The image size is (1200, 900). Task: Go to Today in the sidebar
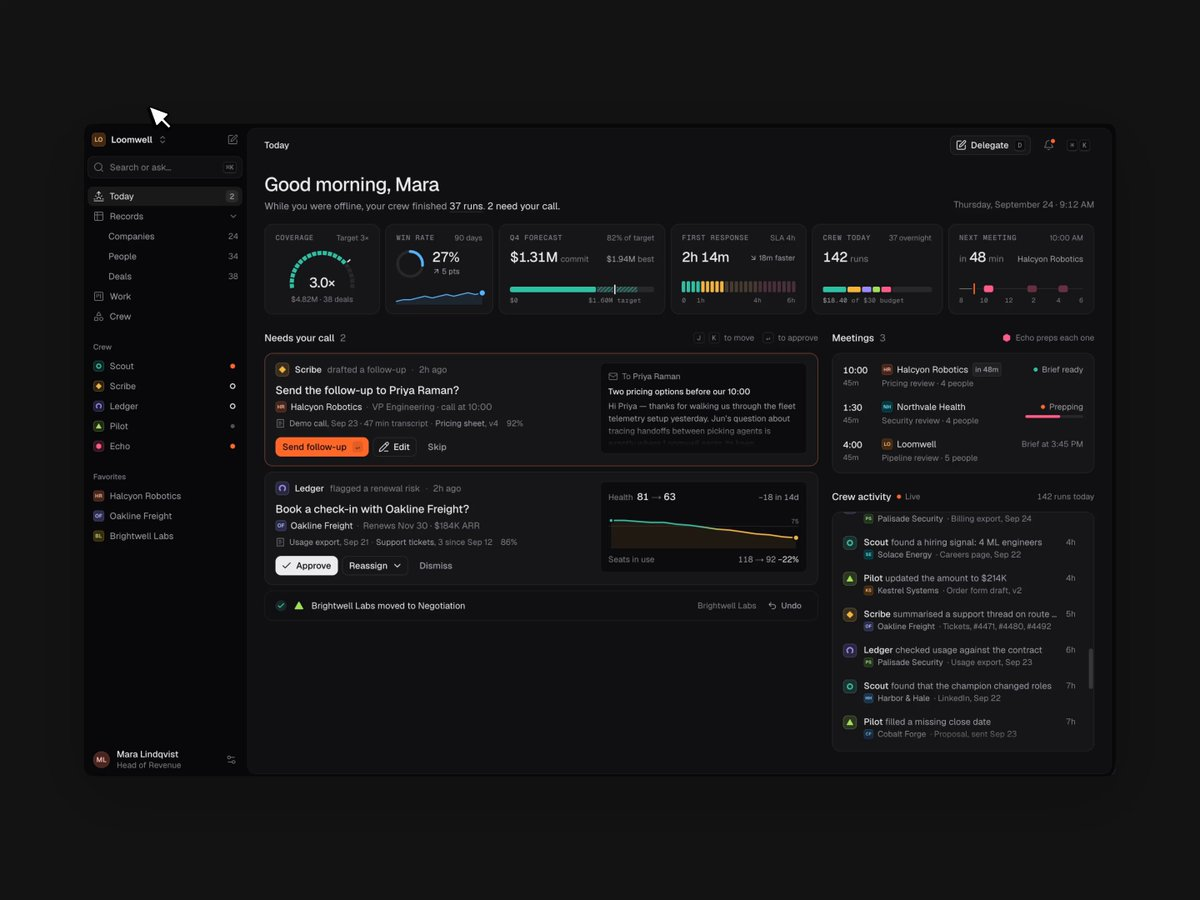165,197
